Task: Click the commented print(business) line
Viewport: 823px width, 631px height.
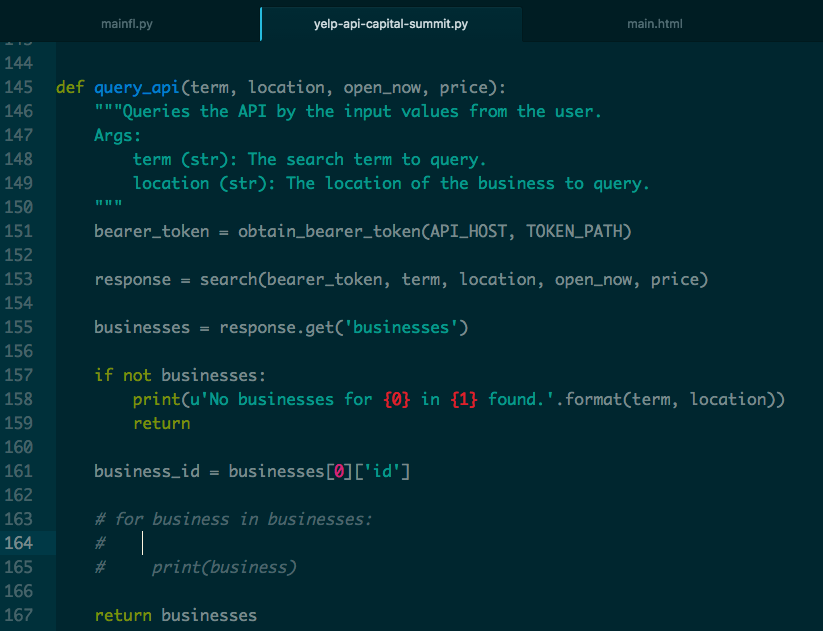Action: point(224,567)
